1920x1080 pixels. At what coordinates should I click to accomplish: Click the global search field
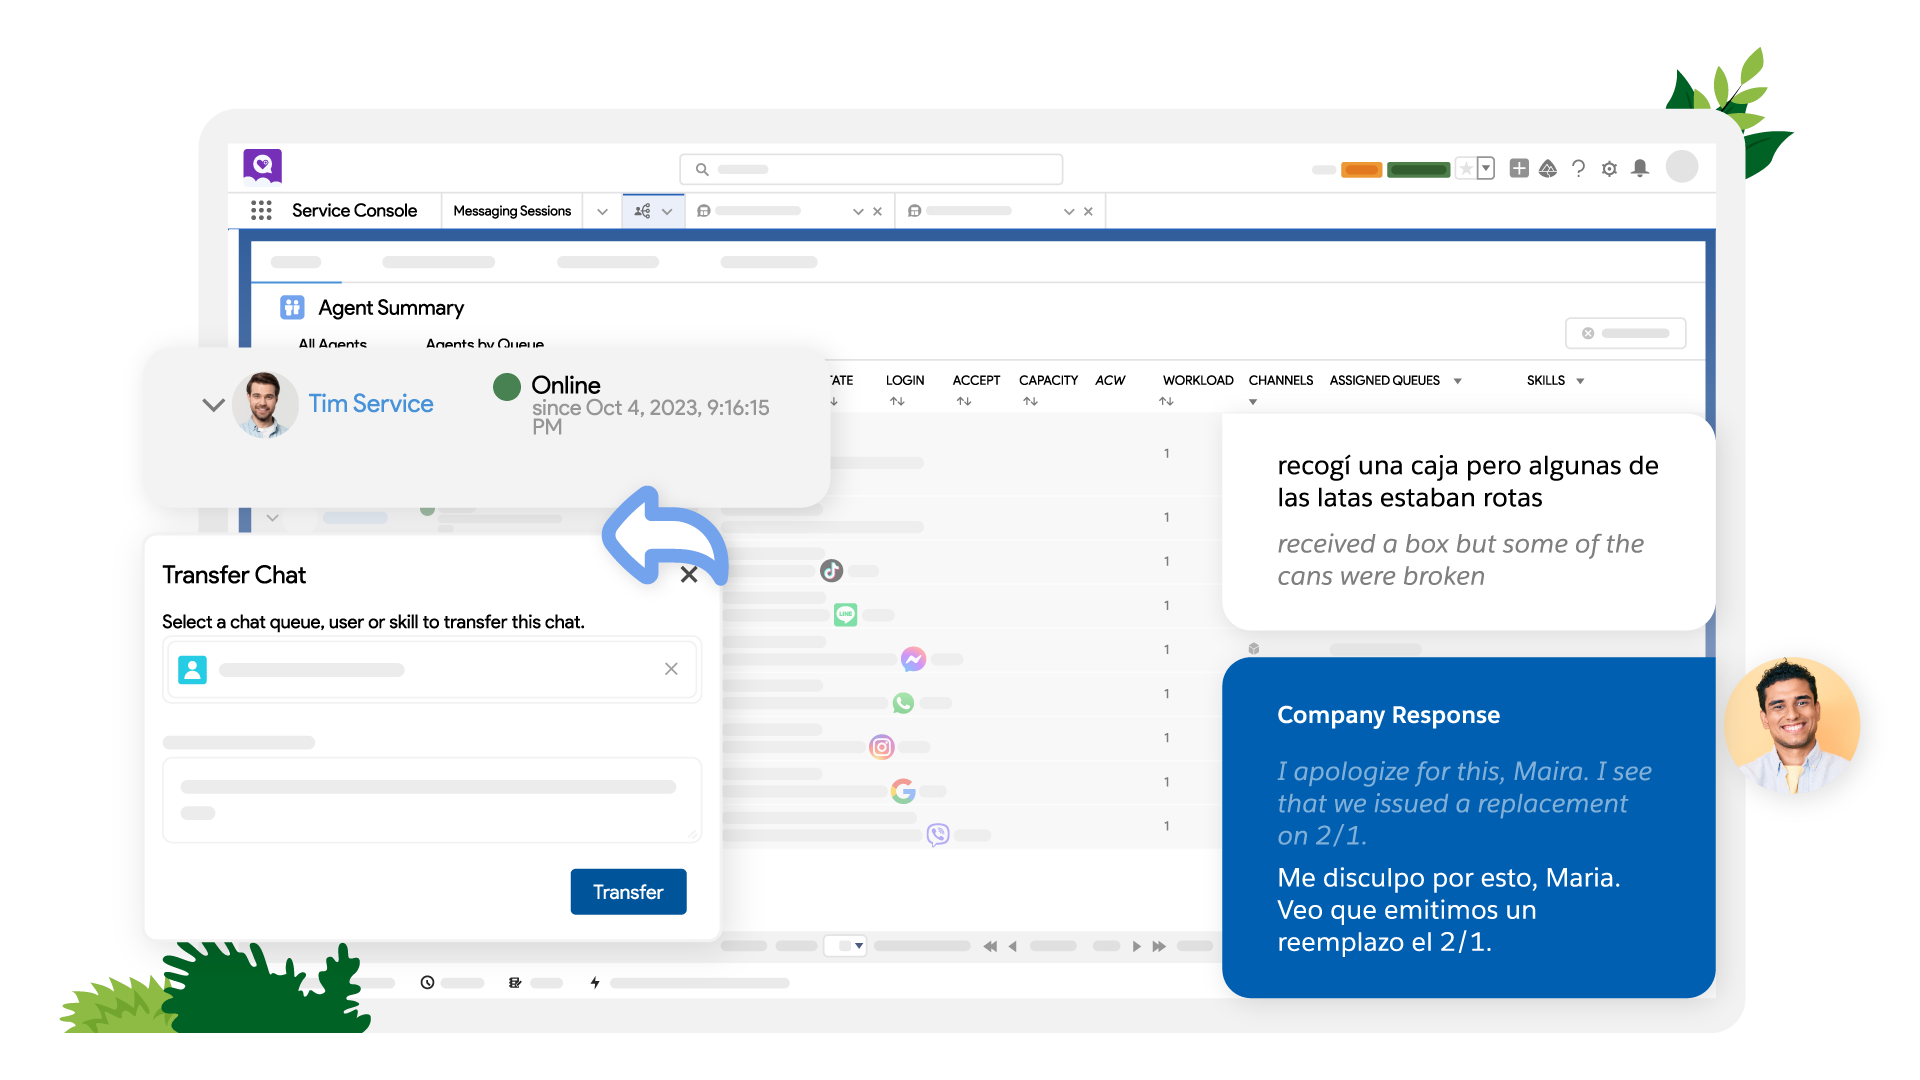[x=870, y=168]
